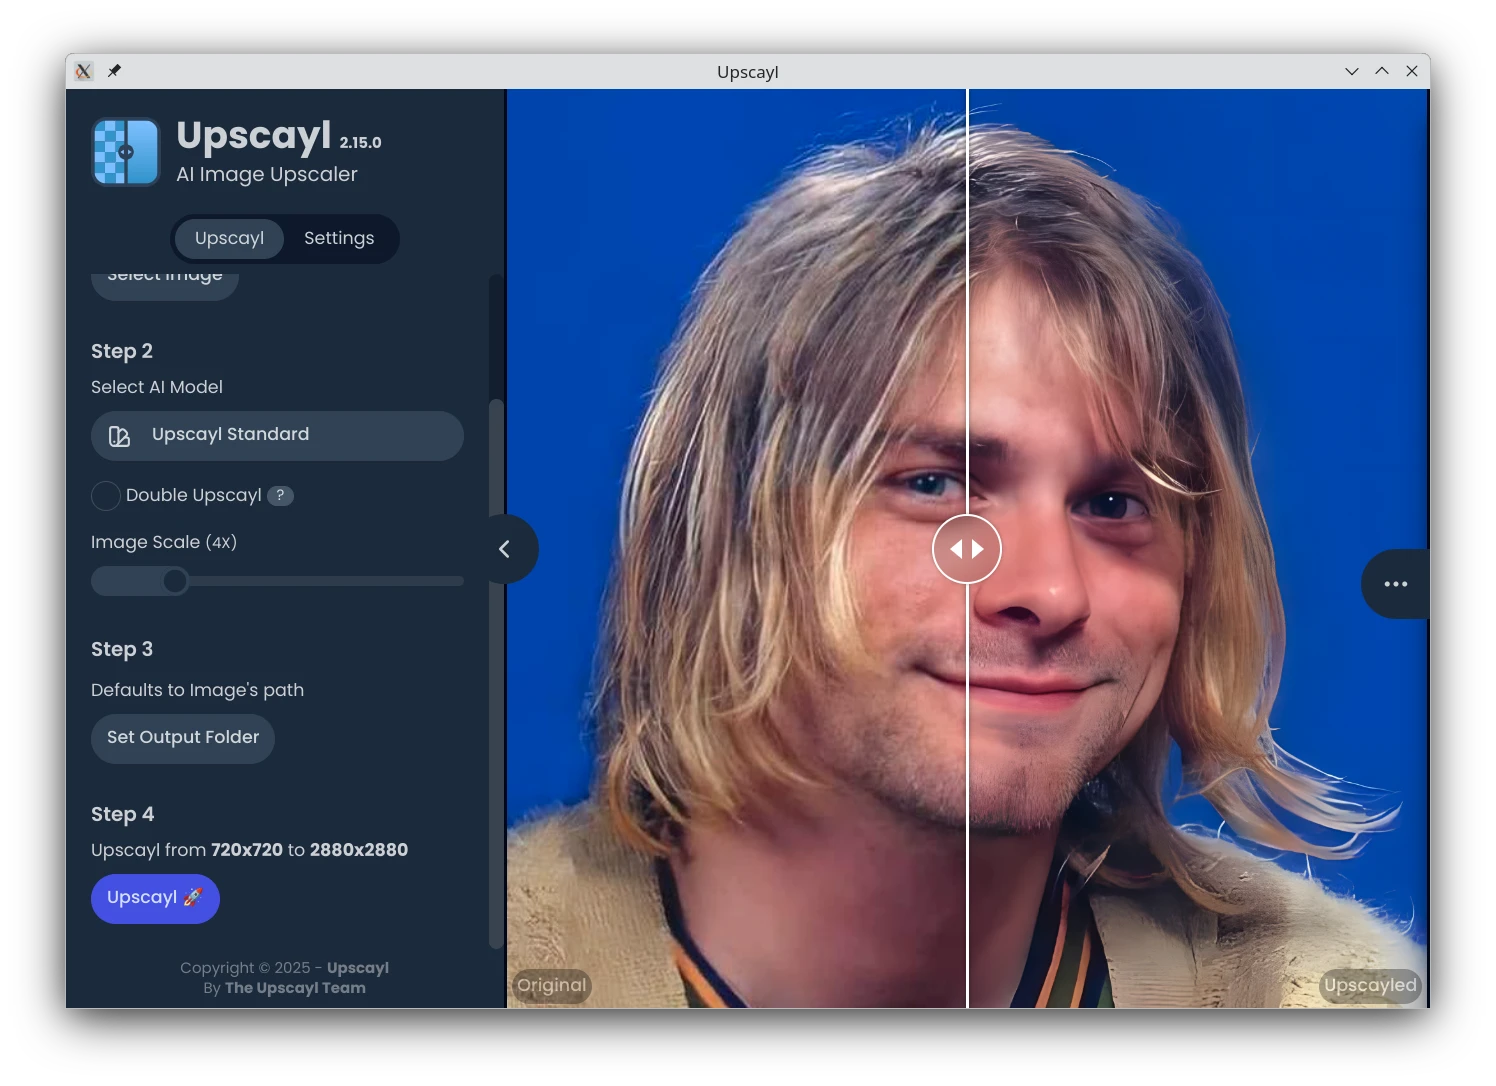The width and height of the screenshot is (1496, 1086).
Task: Minimize the Upscayl window
Action: [1351, 71]
